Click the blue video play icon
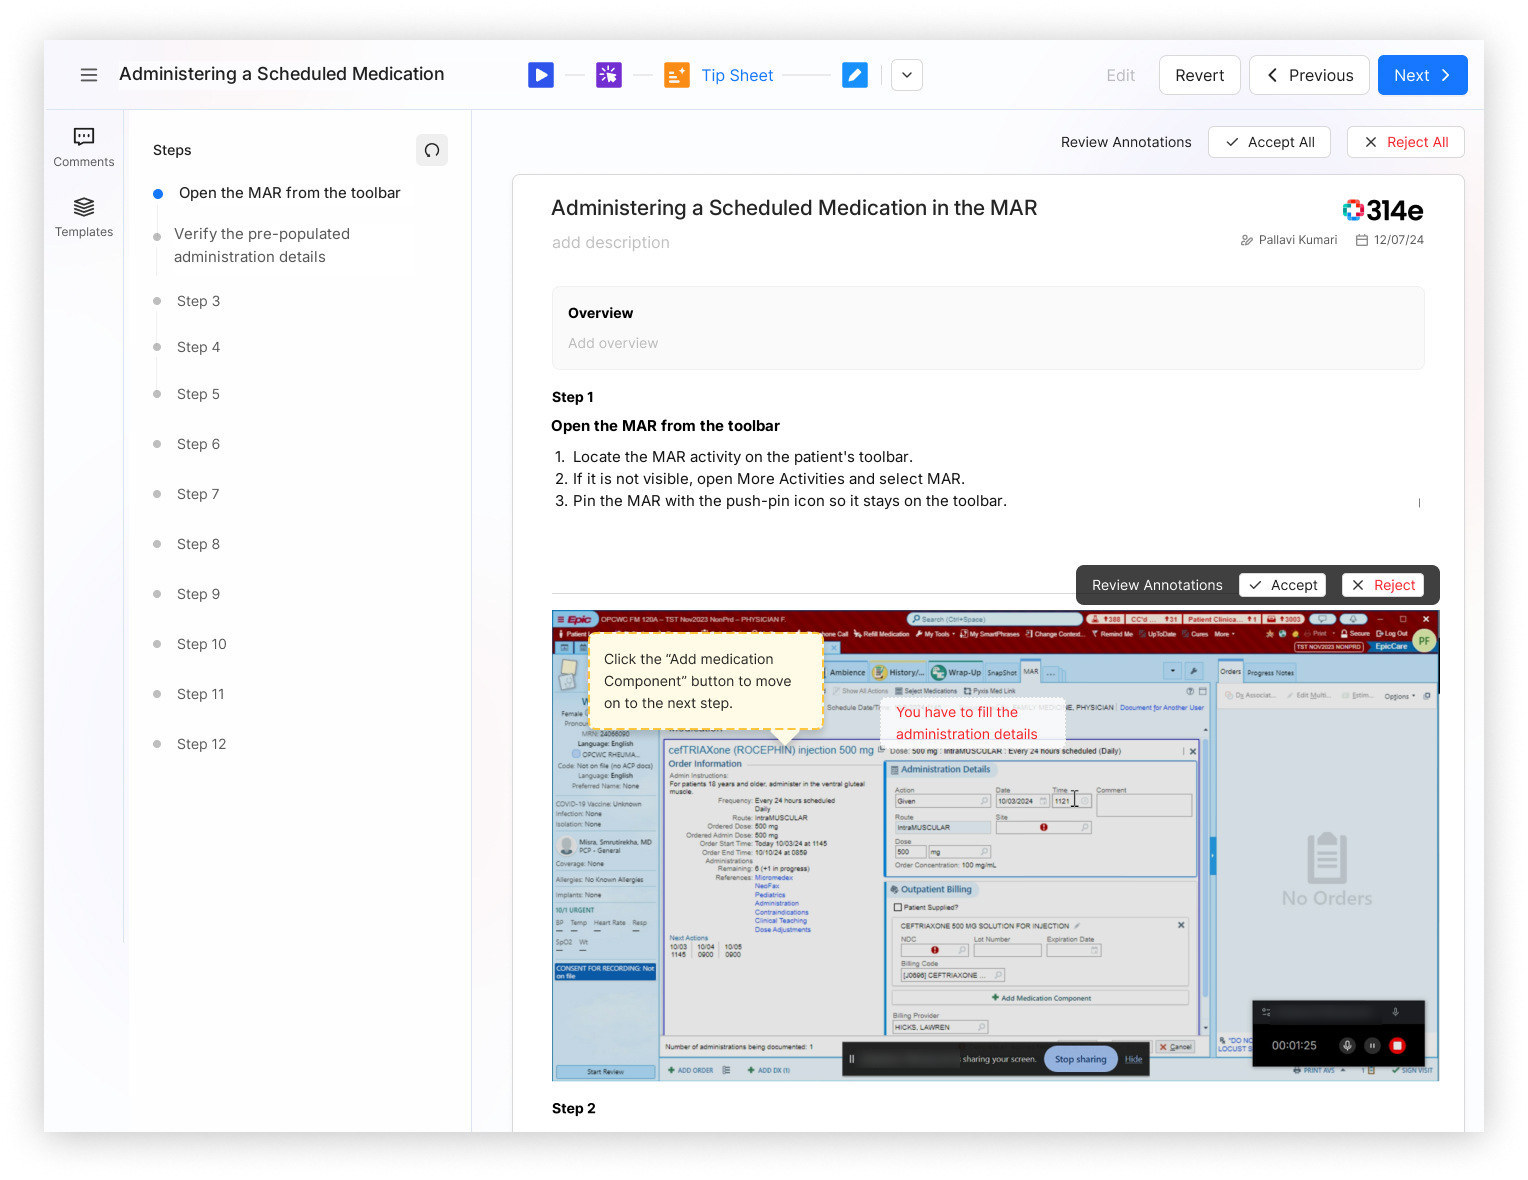 (x=541, y=75)
